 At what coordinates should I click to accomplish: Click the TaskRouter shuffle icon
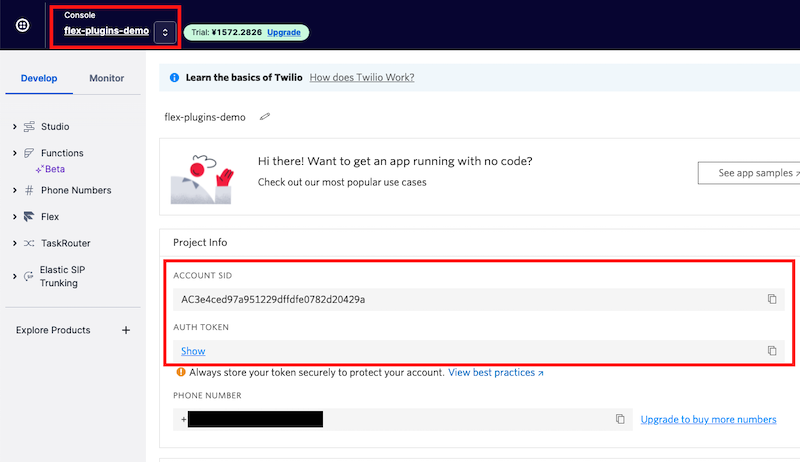click(29, 243)
